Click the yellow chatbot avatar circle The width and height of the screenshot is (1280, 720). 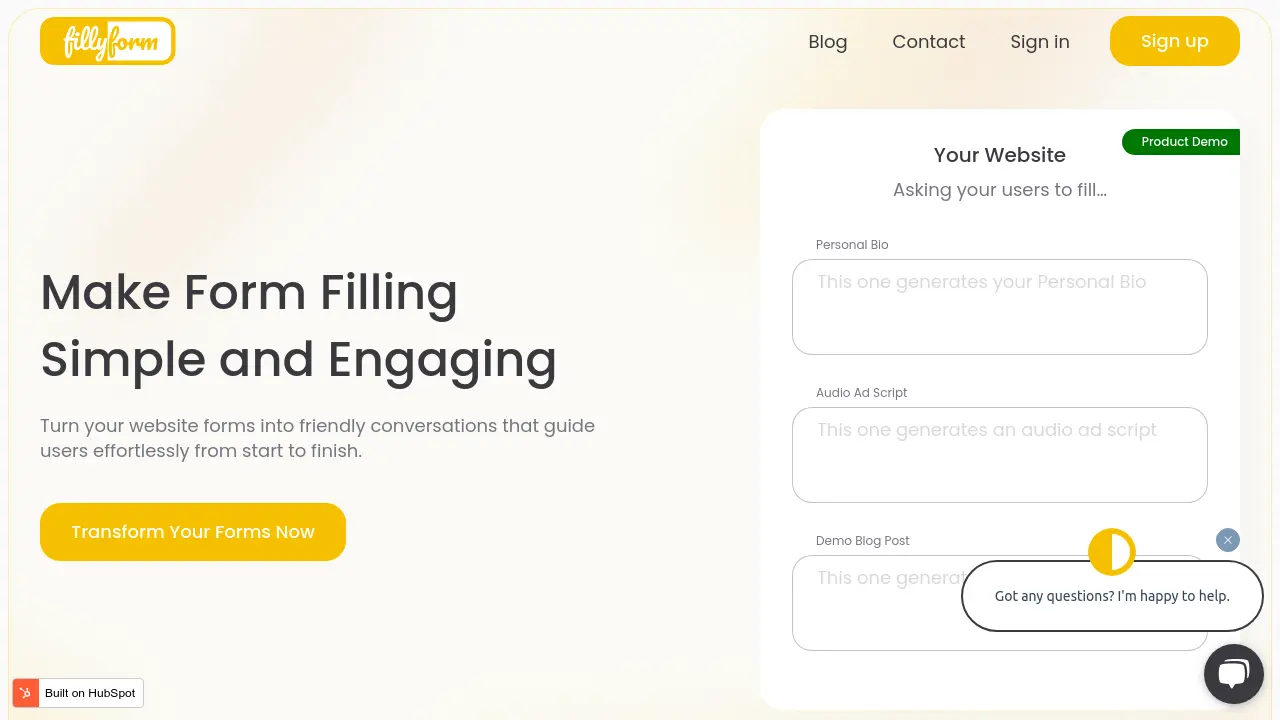click(x=1111, y=551)
